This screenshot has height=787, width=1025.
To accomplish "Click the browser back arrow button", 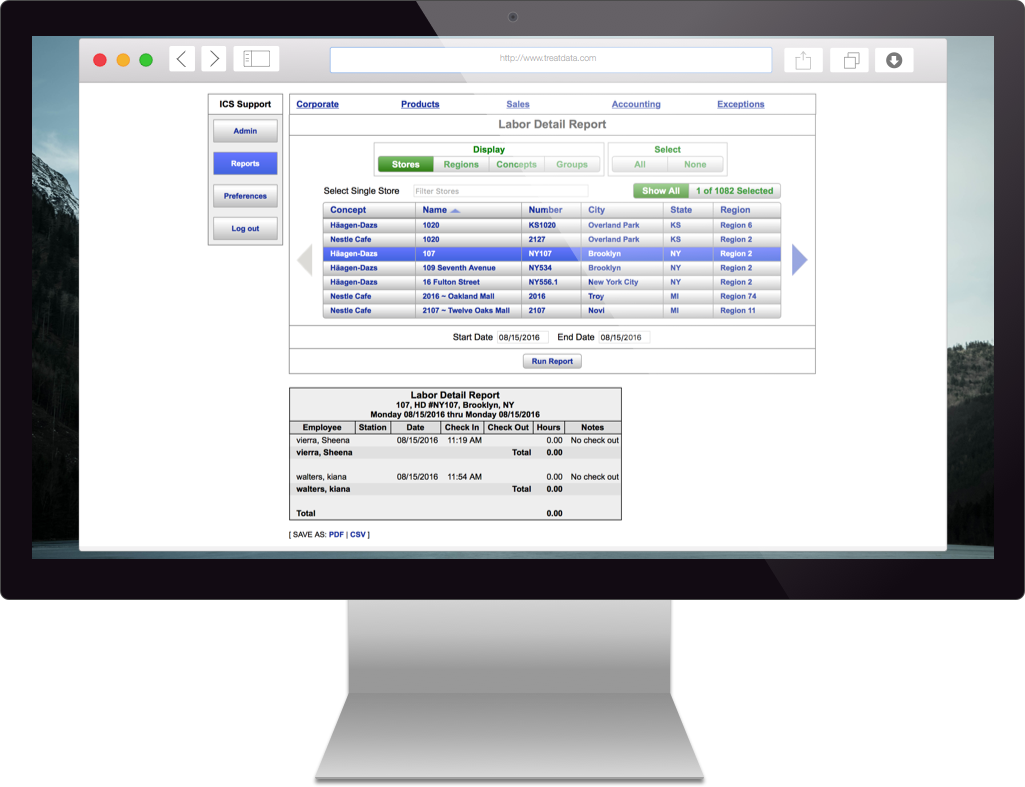I will (x=181, y=59).
